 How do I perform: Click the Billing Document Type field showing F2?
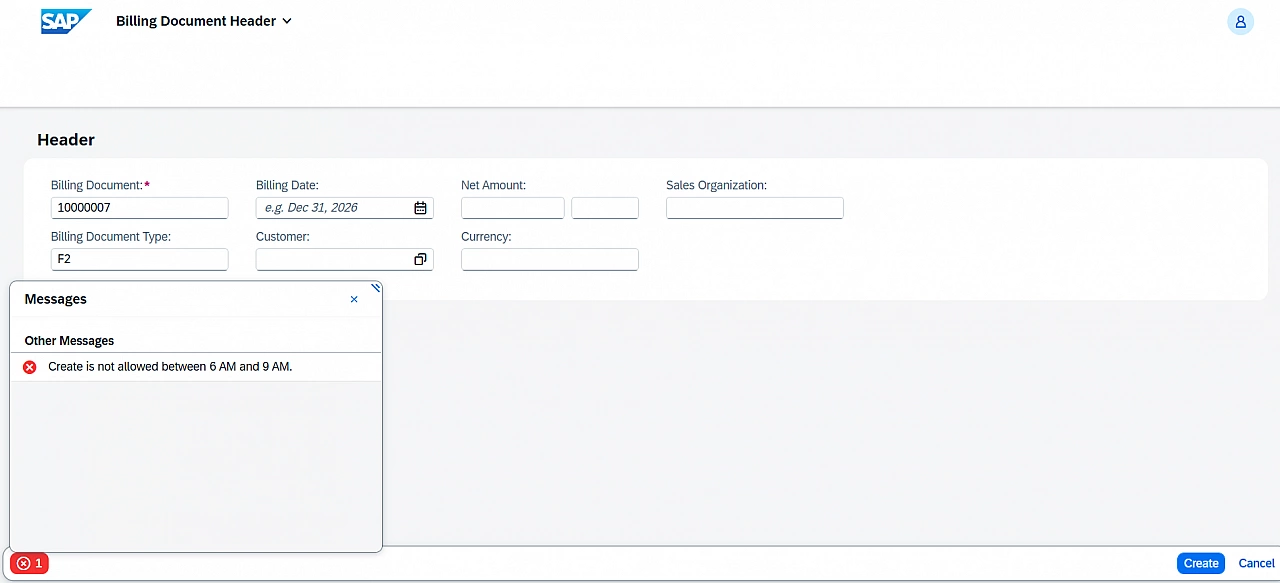(139, 258)
